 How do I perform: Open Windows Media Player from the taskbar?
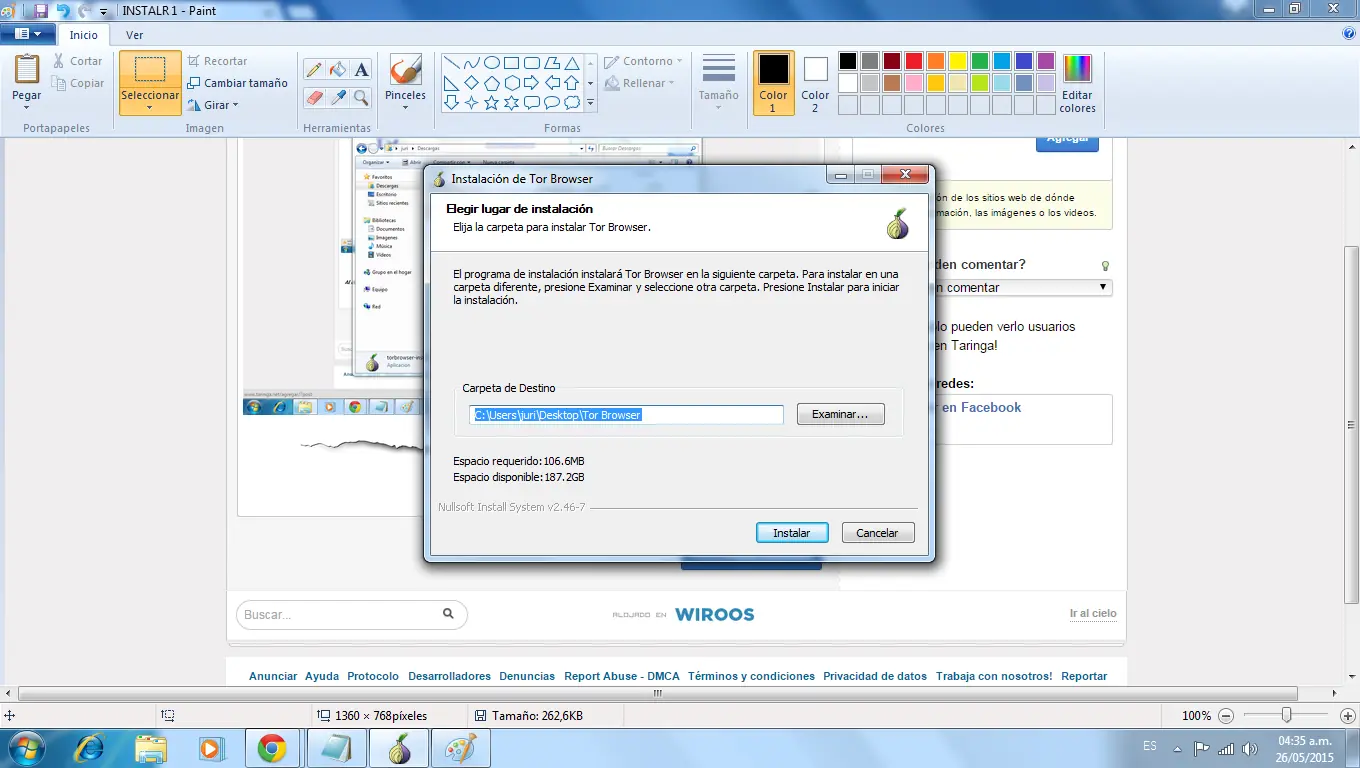211,748
